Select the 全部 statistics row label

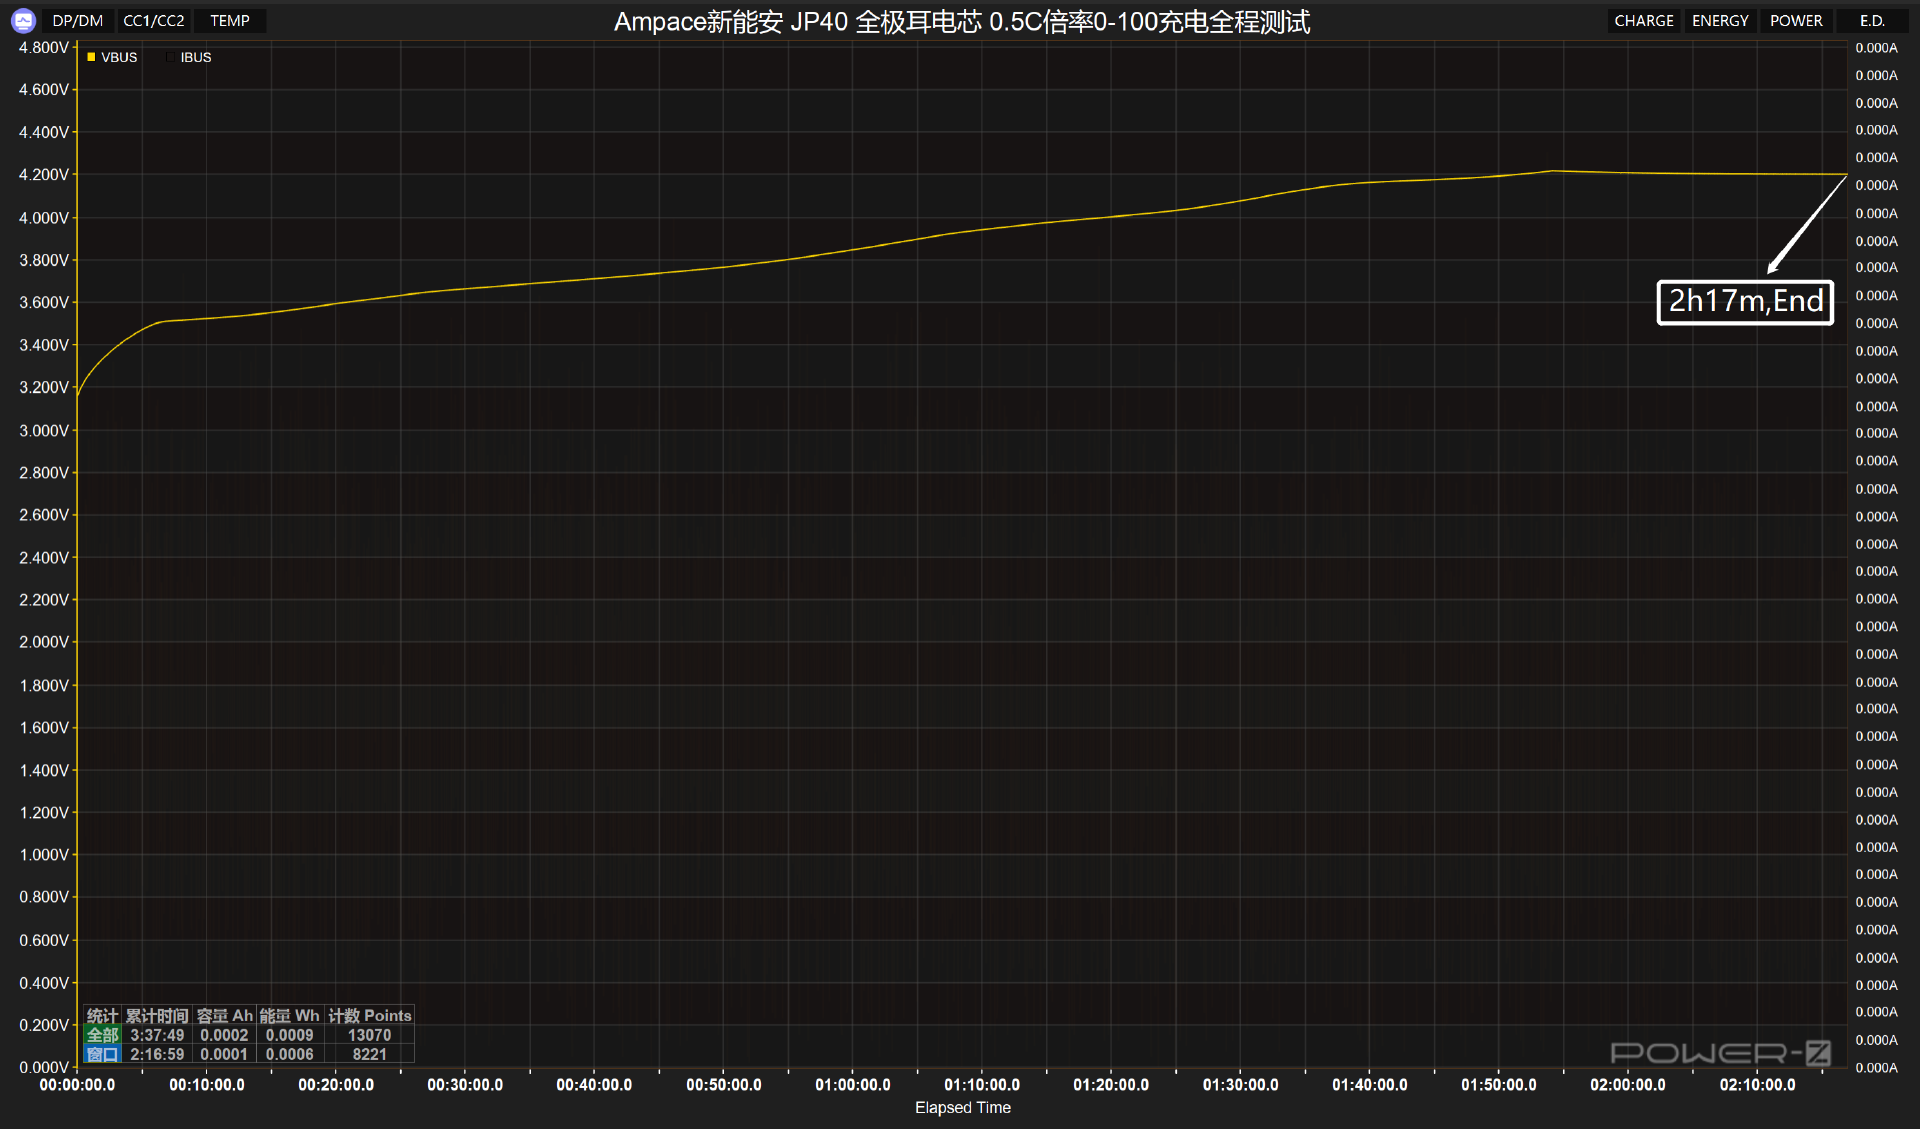tap(102, 1035)
